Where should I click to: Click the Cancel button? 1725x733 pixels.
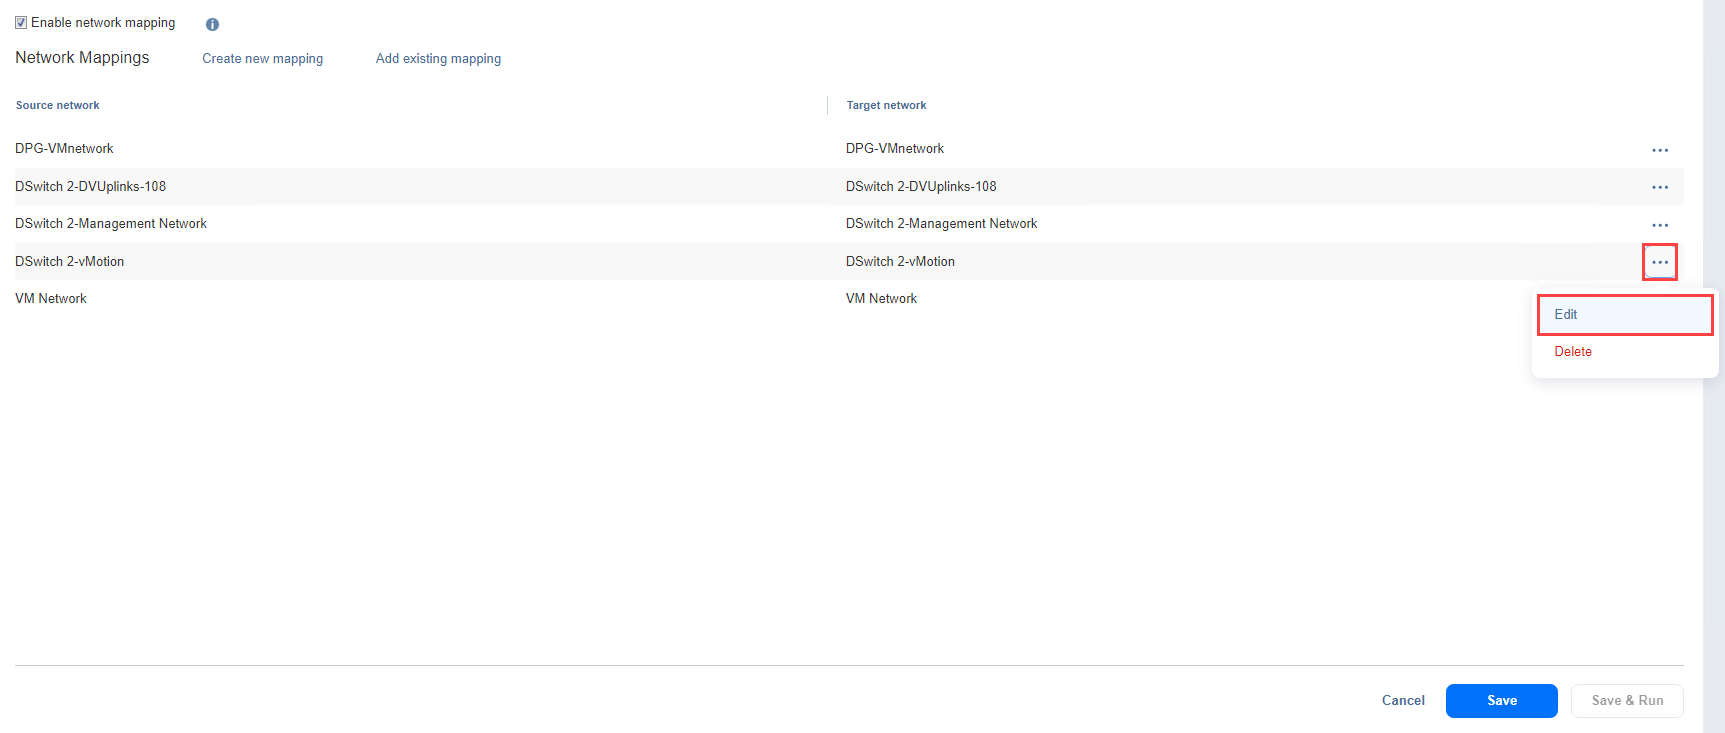click(1403, 701)
